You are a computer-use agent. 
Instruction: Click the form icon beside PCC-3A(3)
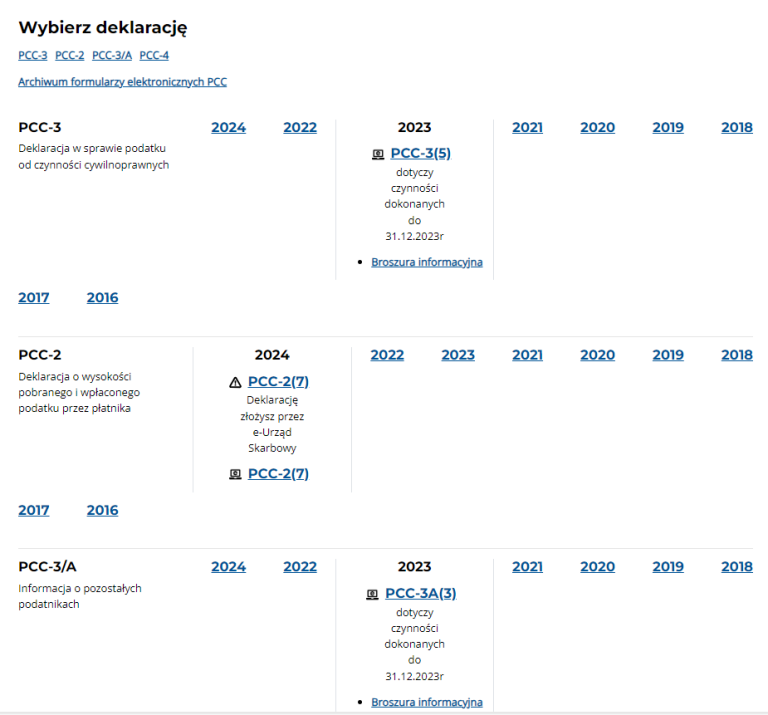tap(373, 594)
